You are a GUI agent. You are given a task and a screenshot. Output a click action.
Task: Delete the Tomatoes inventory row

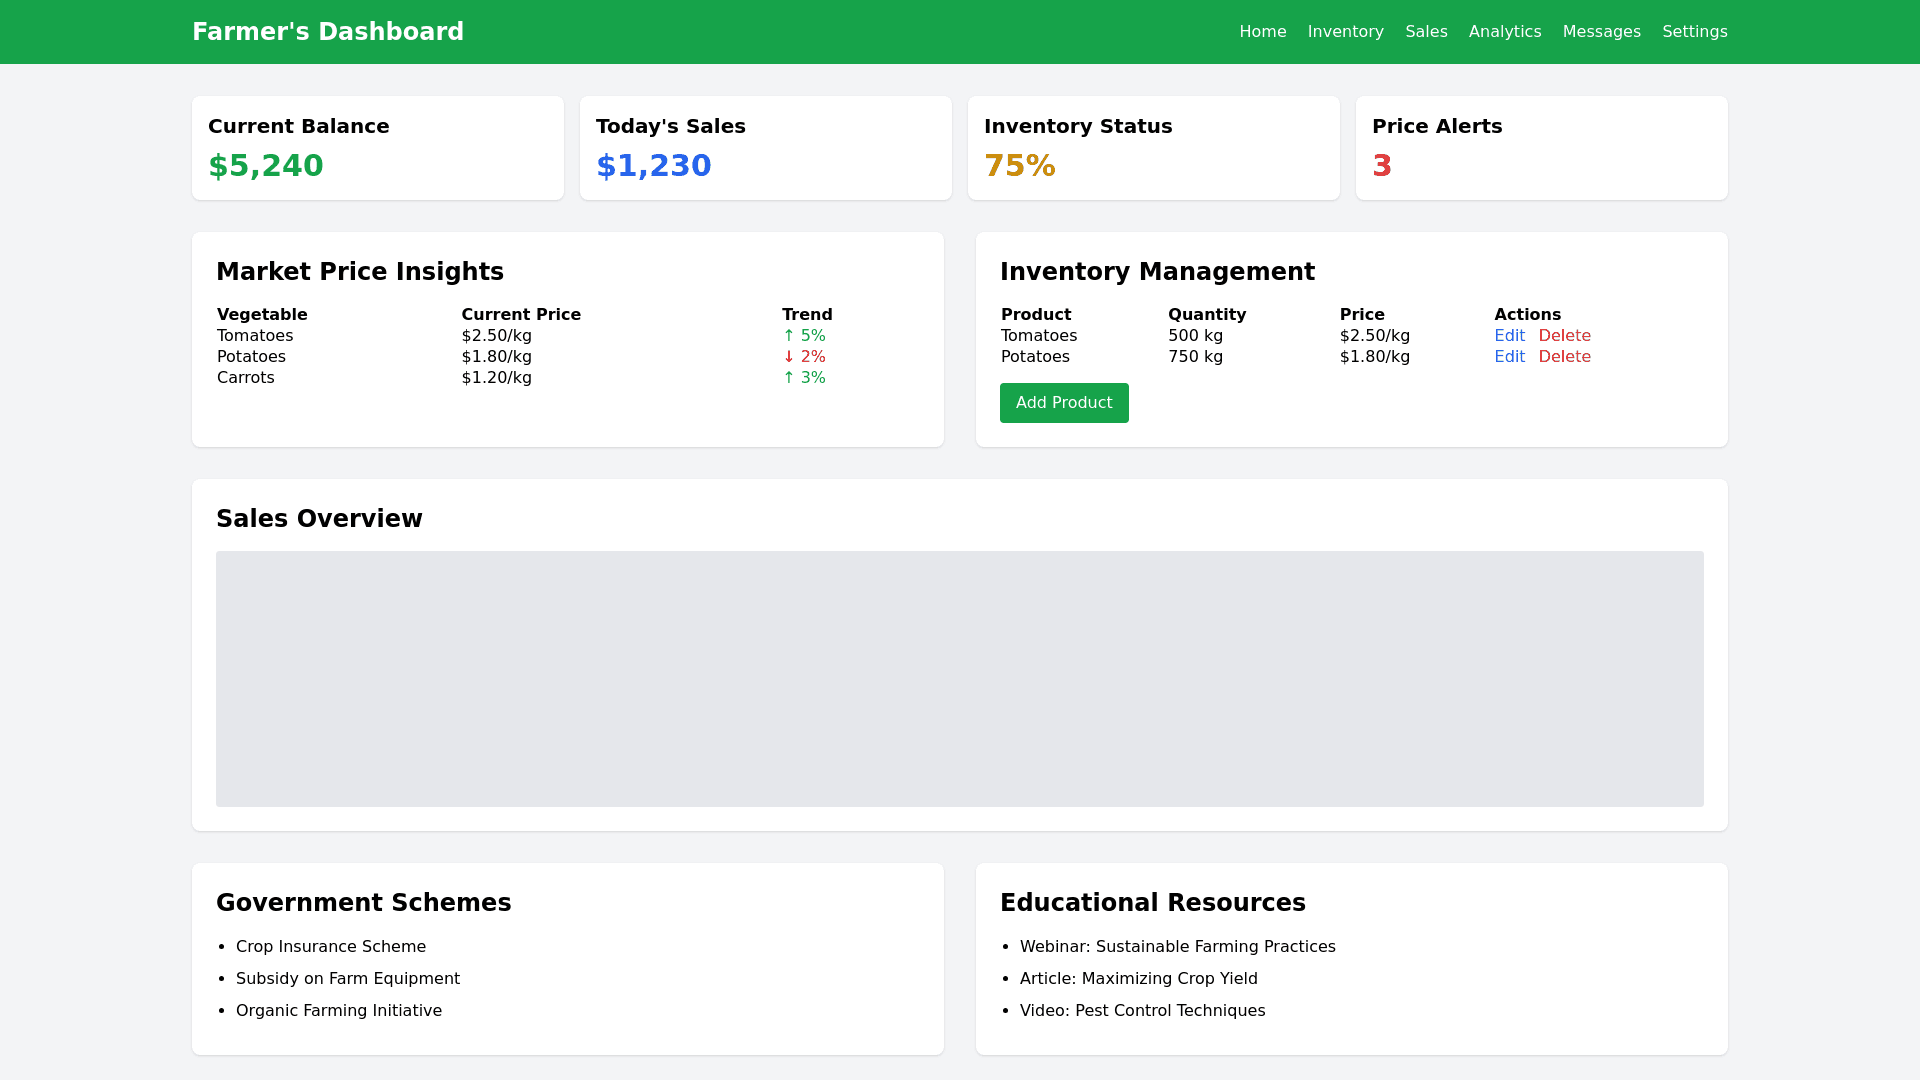[1564, 336]
